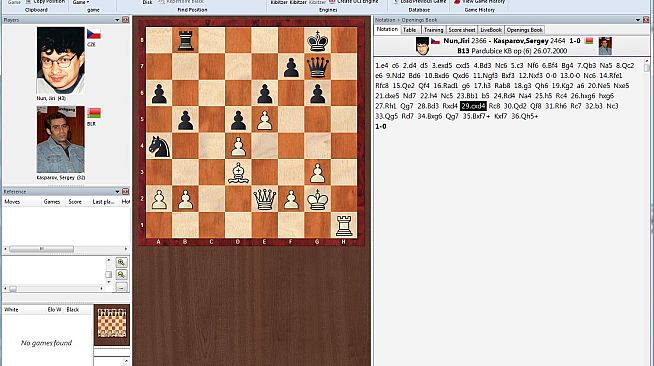
Task: Sort reference list by Last played column
Action: (x=103, y=202)
